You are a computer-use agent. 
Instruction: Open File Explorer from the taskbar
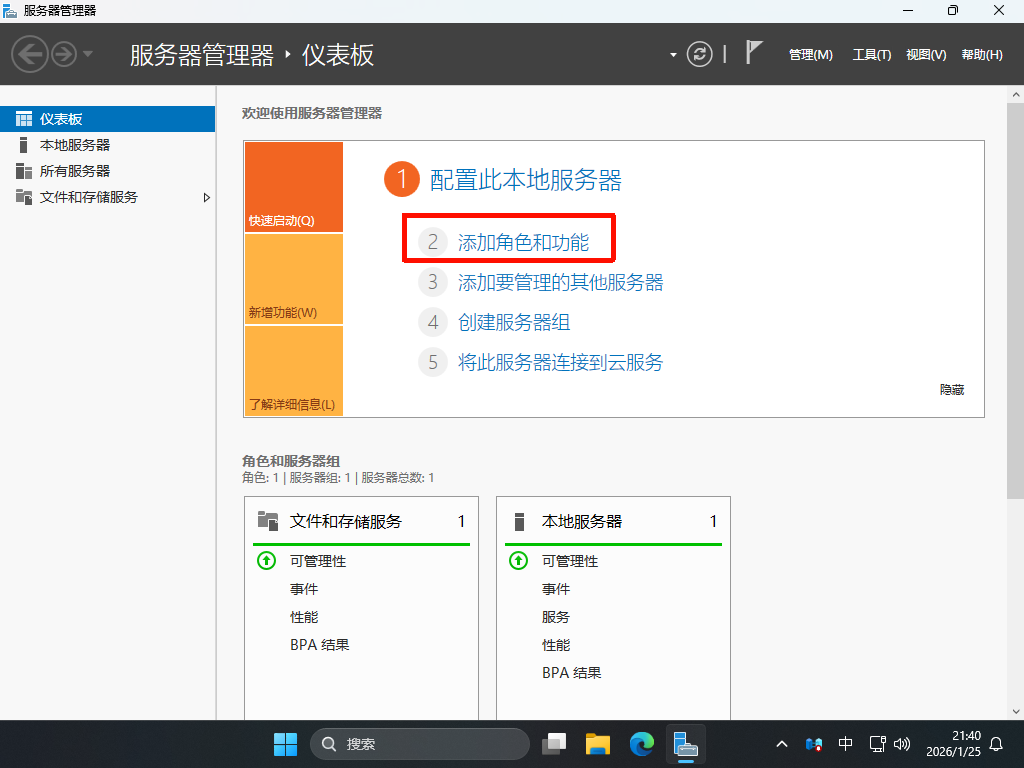click(x=598, y=744)
